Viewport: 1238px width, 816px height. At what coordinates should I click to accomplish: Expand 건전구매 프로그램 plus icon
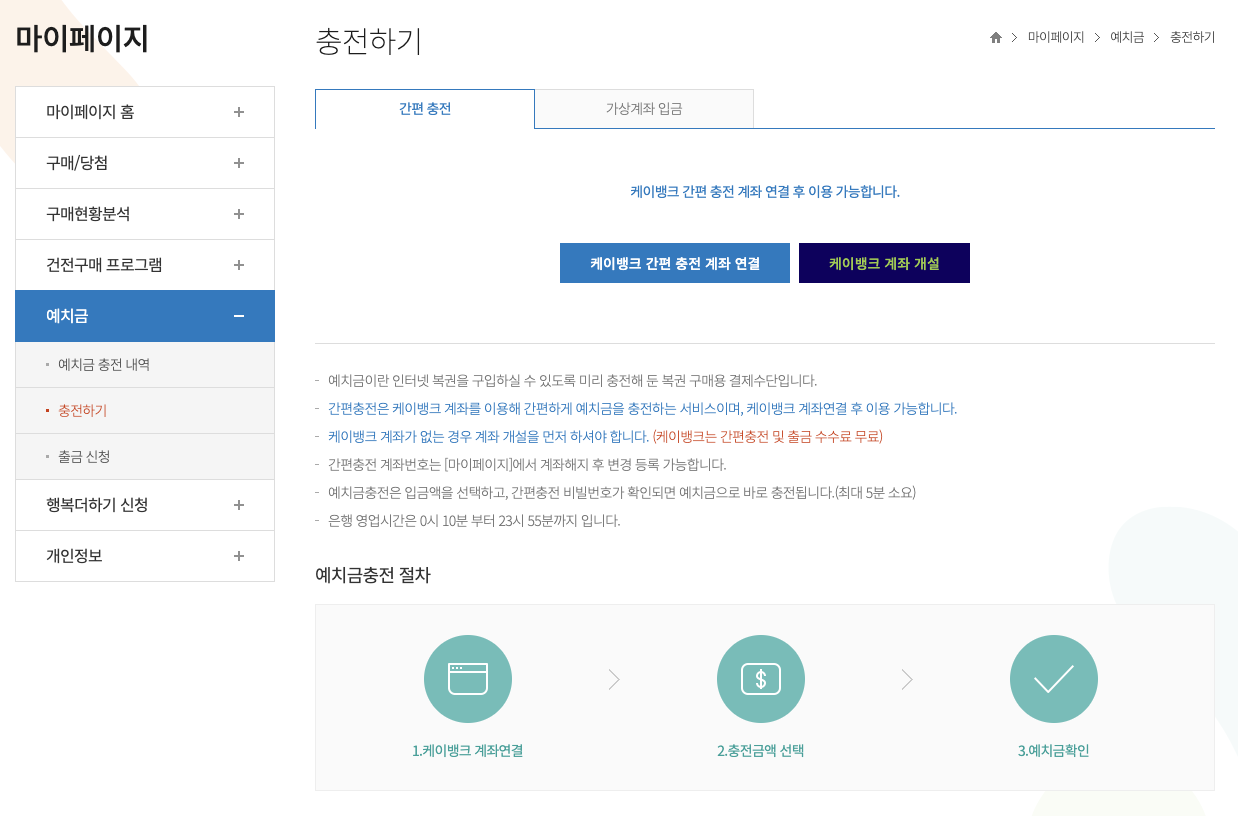(x=239, y=265)
